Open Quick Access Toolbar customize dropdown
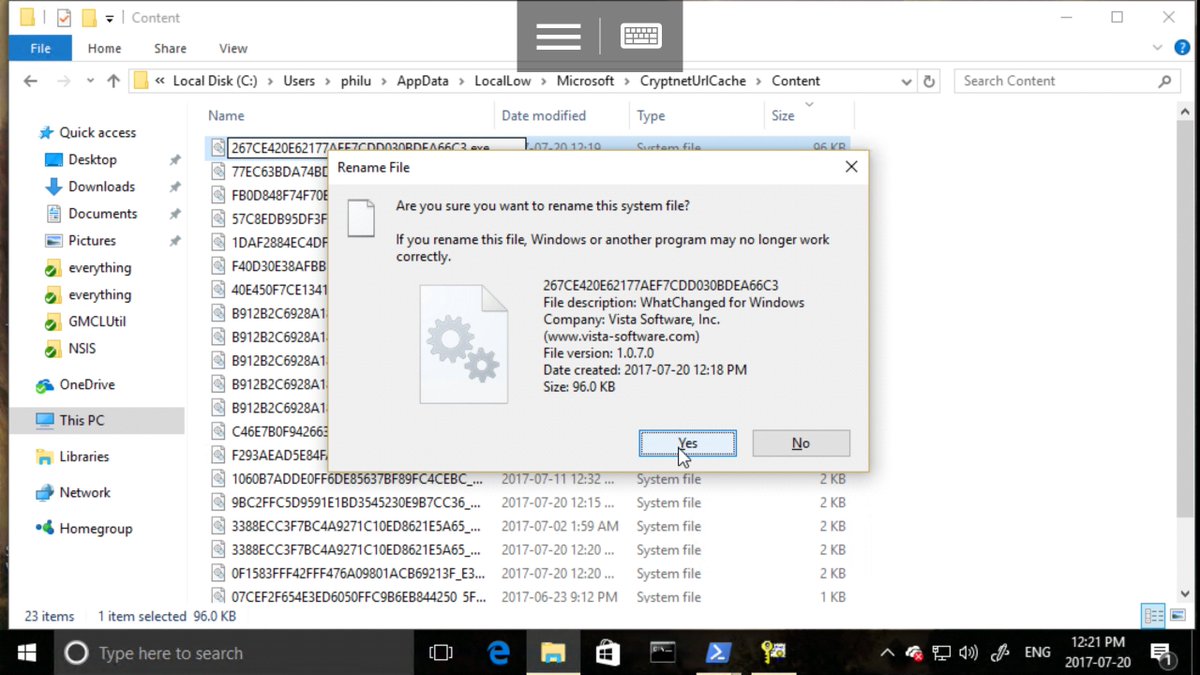 click(x=109, y=18)
